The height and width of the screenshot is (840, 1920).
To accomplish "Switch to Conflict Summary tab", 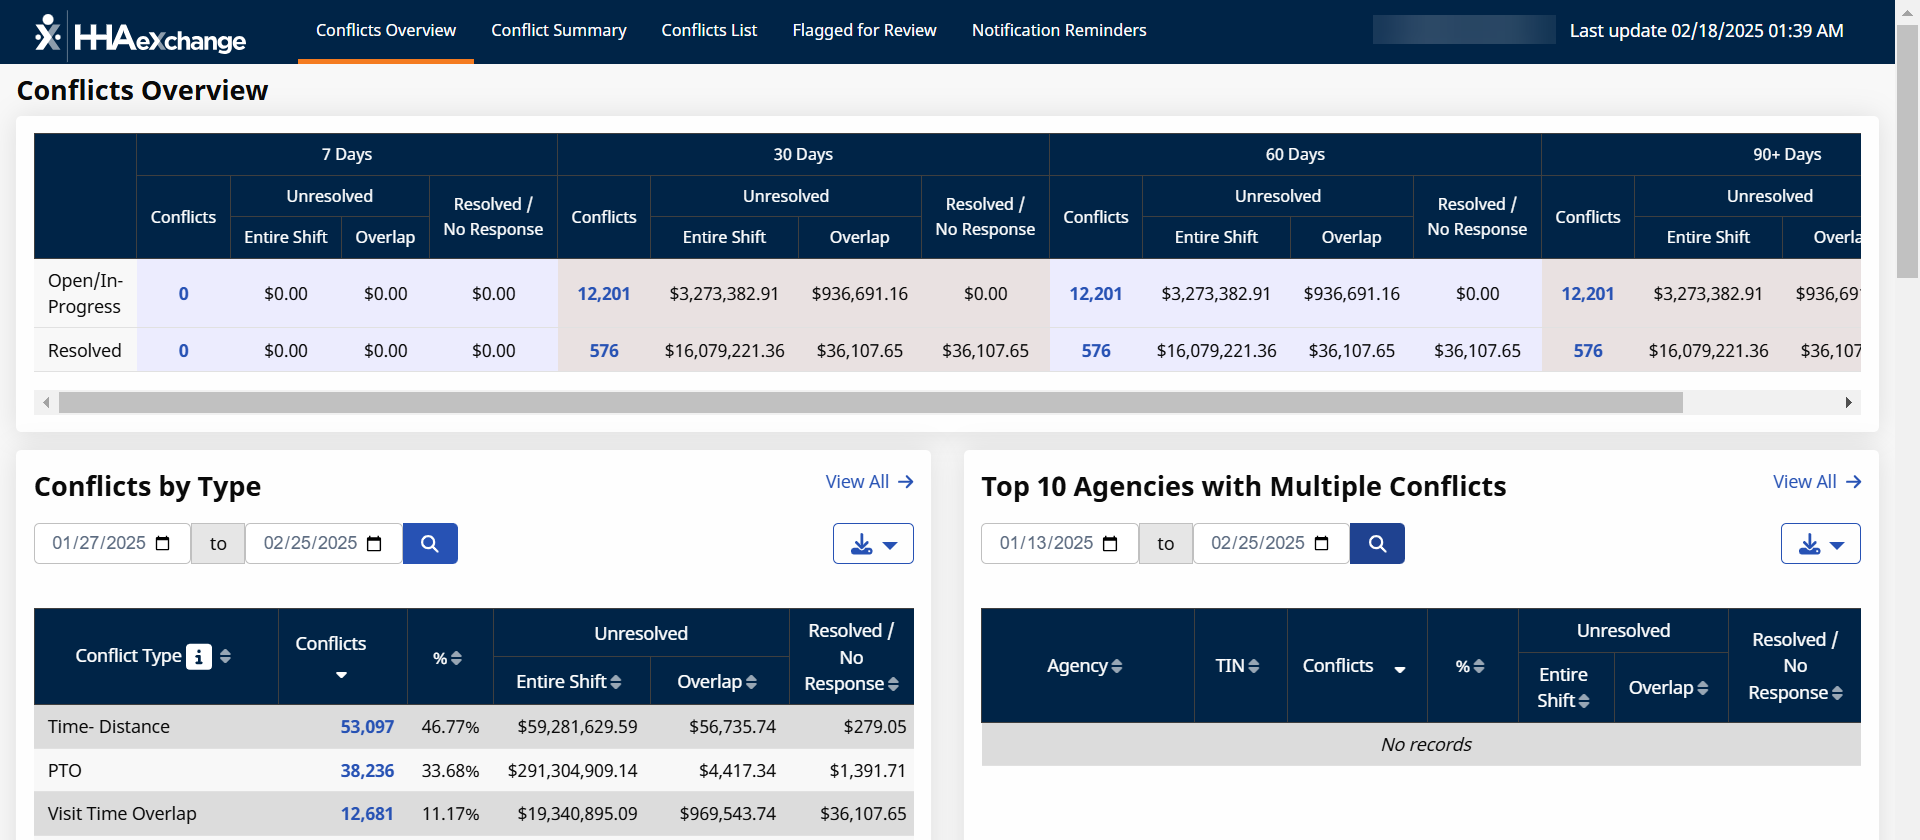I will pyautogui.click(x=558, y=31).
